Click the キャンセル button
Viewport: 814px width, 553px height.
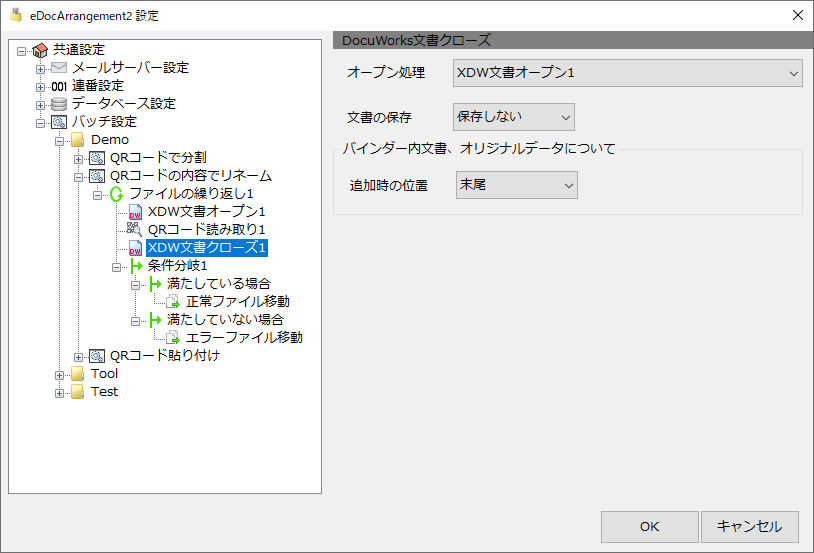click(x=750, y=527)
